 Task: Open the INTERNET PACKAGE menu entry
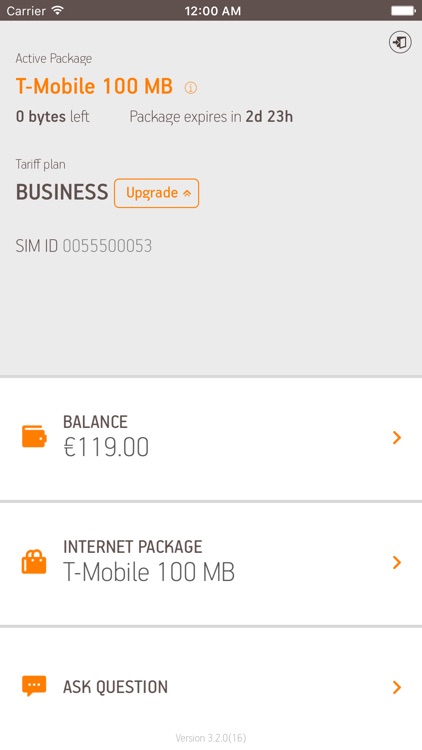[x=211, y=563]
